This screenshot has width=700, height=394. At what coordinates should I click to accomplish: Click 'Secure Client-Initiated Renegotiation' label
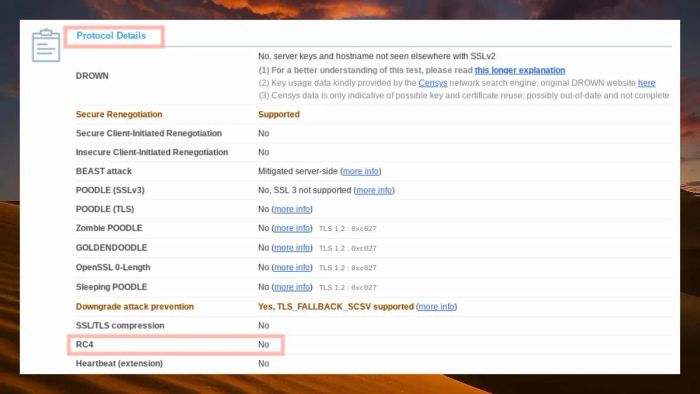(149, 133)
